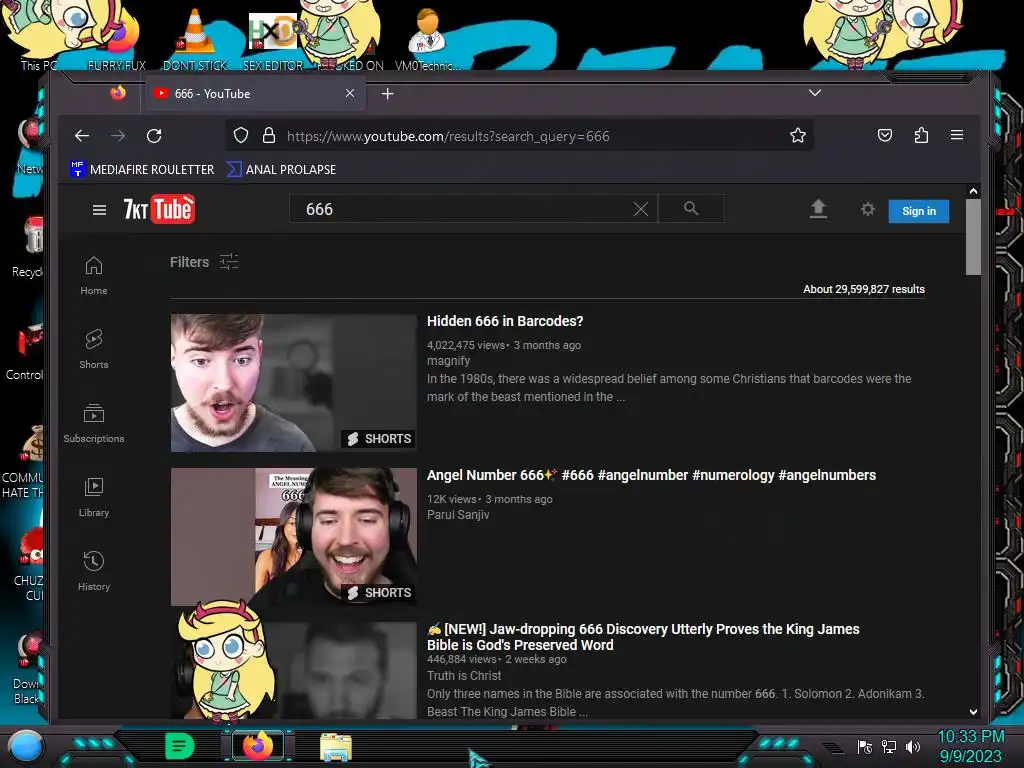Open the HxD SEX EDITOR desktop icon
This screenshot has width=1024, height=768.
coord(273,40)
